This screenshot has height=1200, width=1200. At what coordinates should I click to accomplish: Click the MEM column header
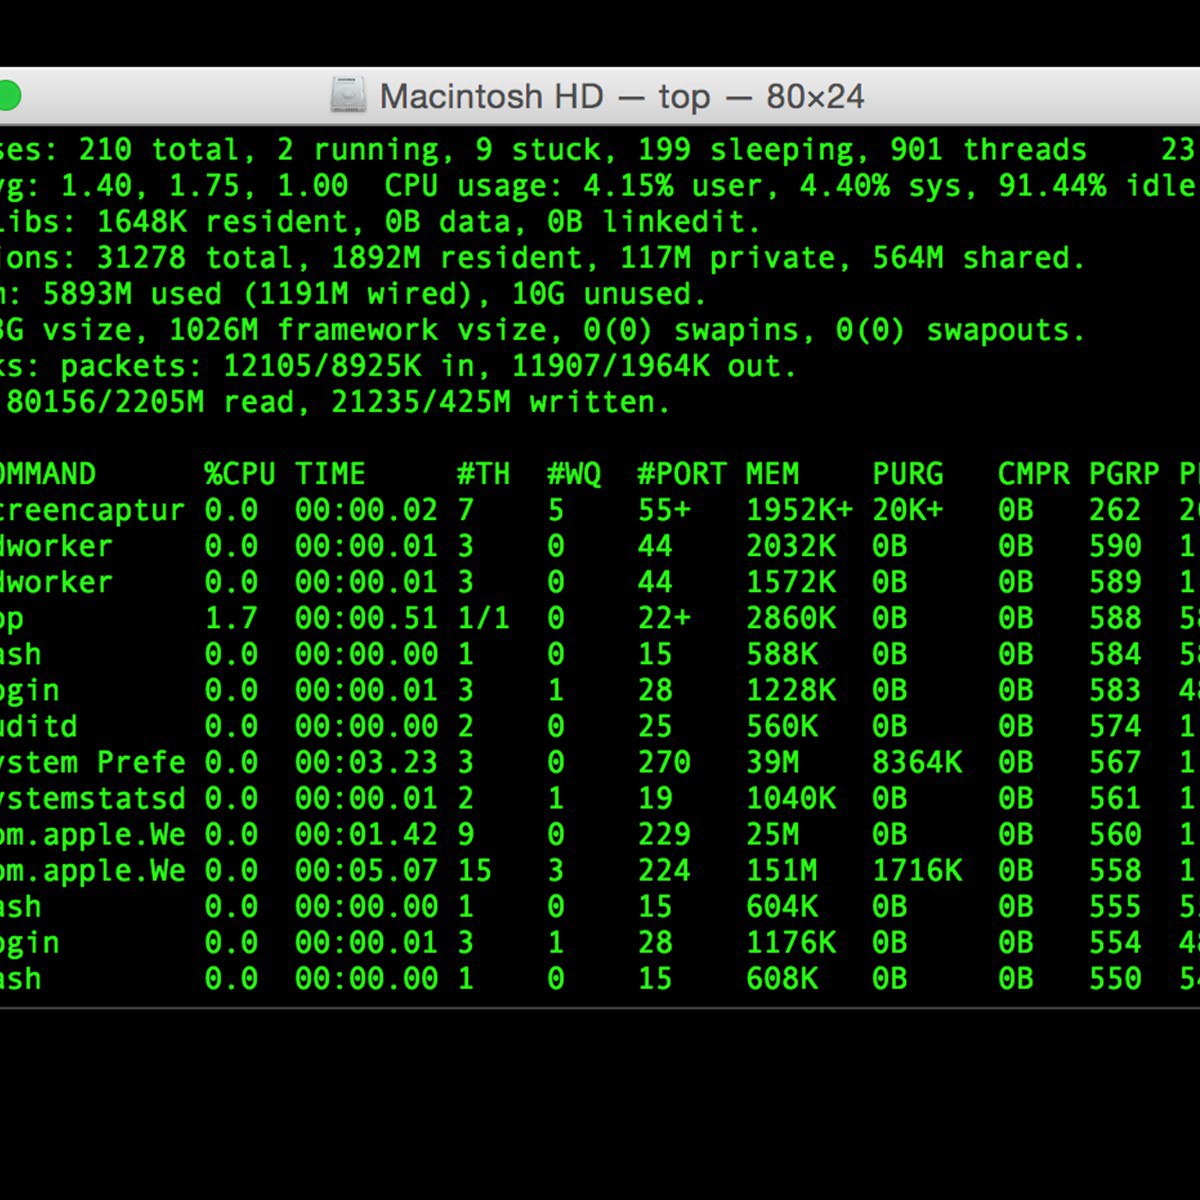[772, 474]
